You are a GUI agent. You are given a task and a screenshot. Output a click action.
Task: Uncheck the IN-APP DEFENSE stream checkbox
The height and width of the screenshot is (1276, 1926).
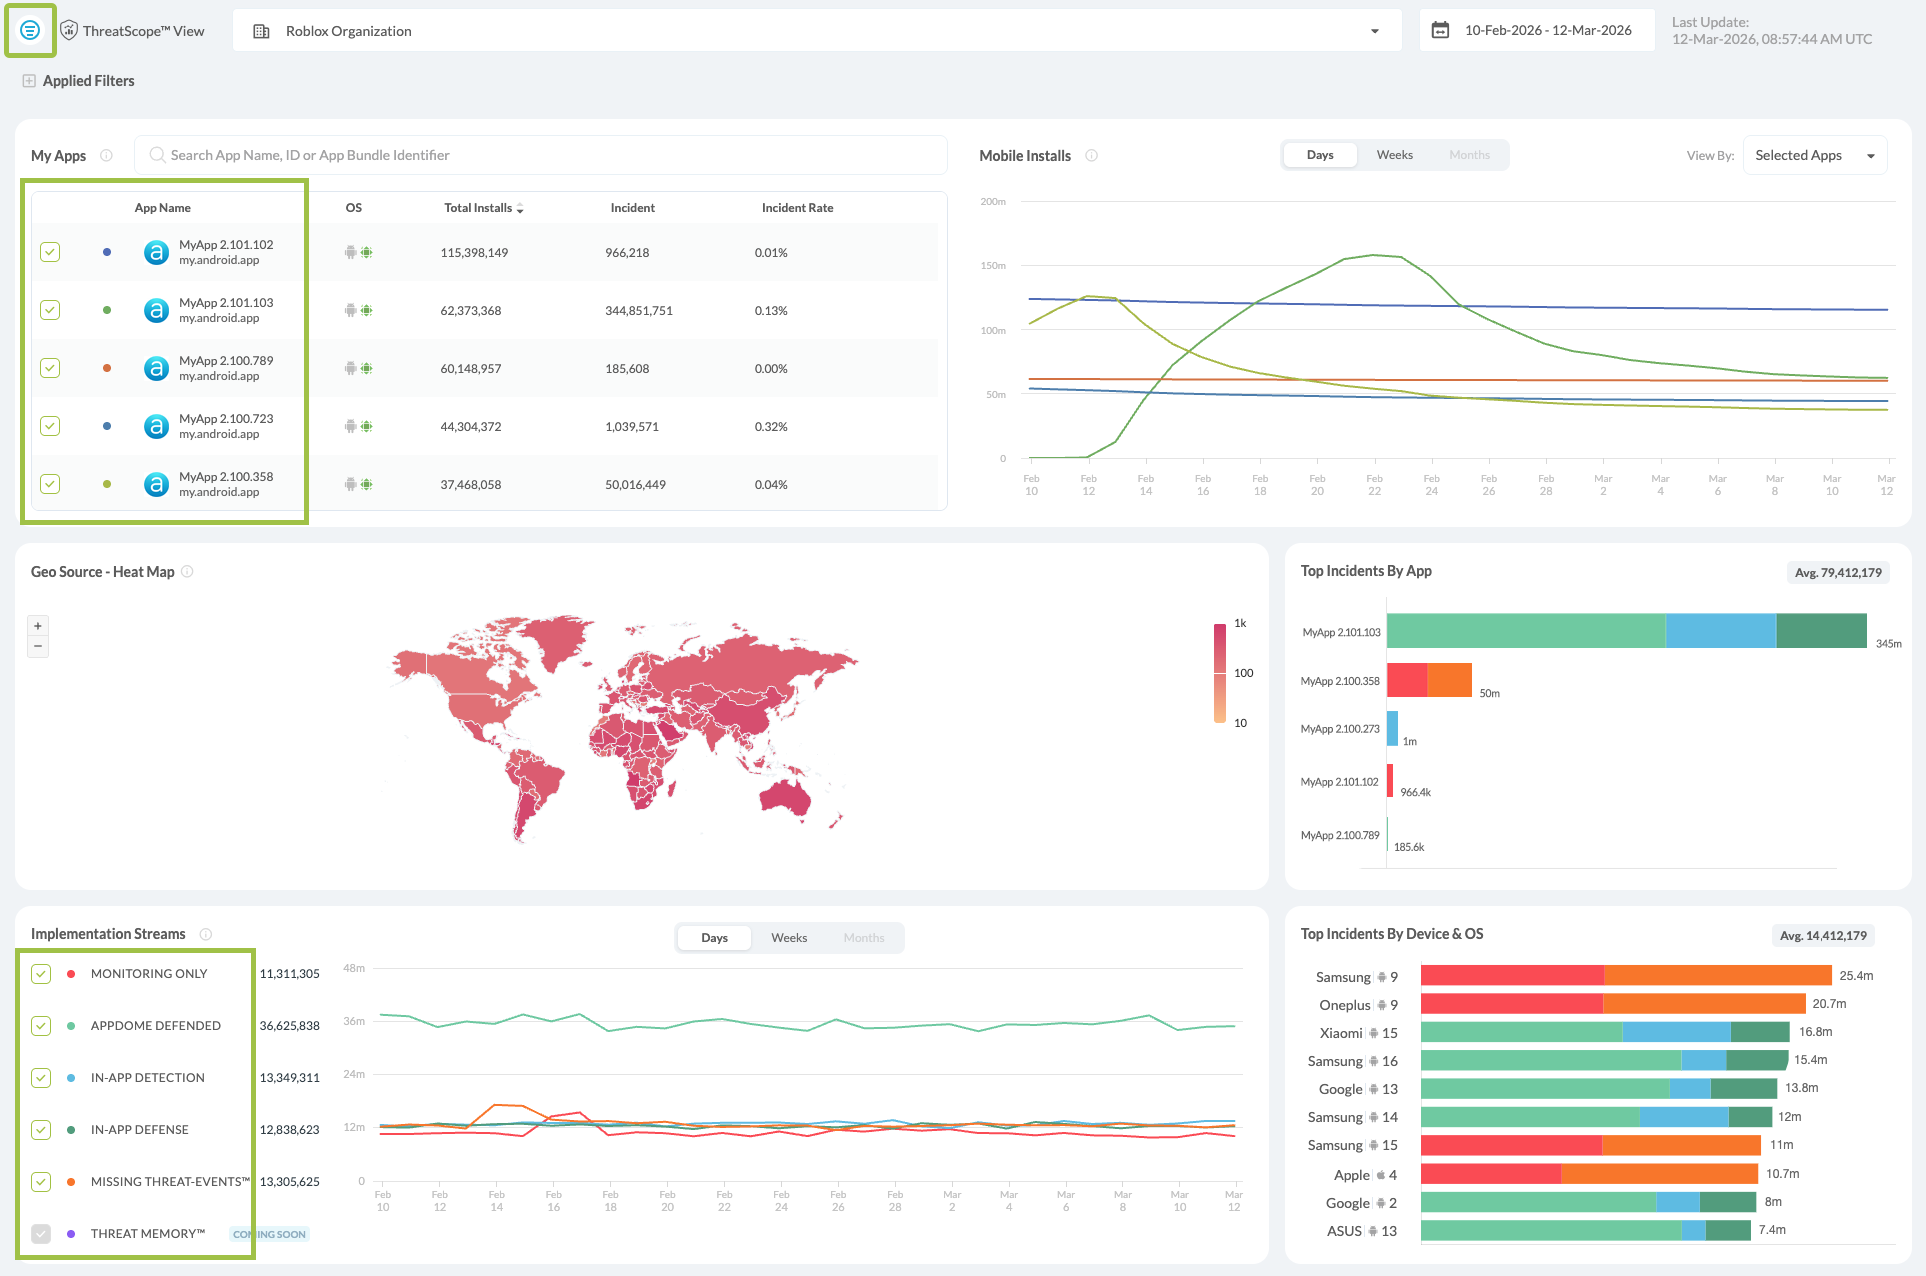41,1130
